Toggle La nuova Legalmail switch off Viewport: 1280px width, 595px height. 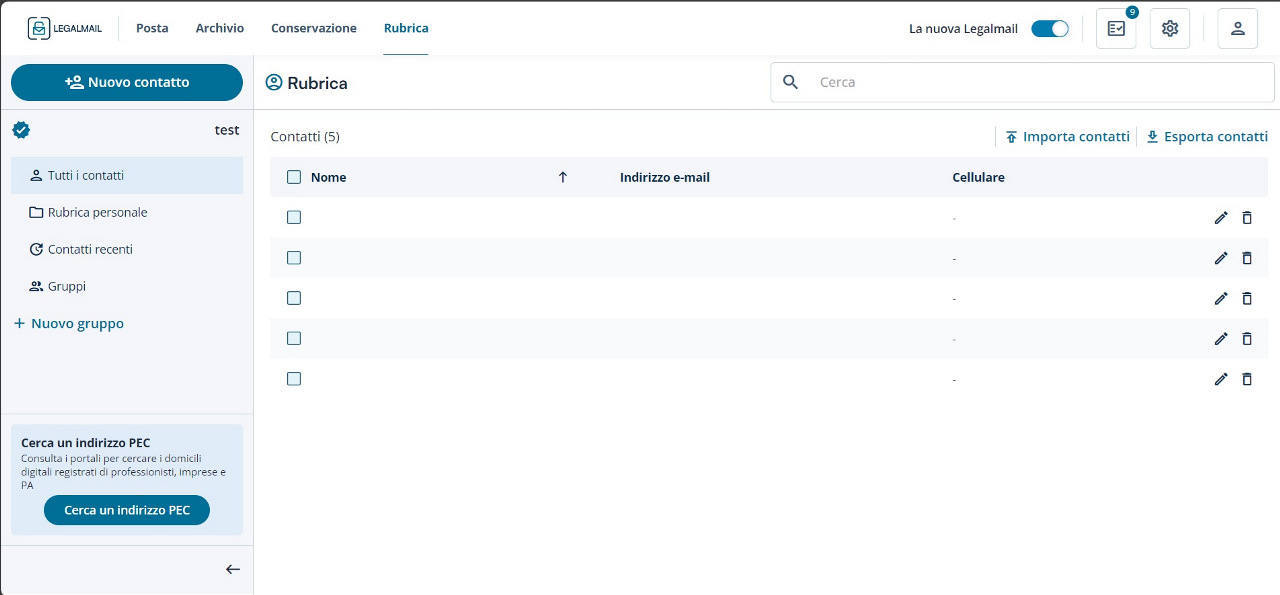[x=1050, y=29]
